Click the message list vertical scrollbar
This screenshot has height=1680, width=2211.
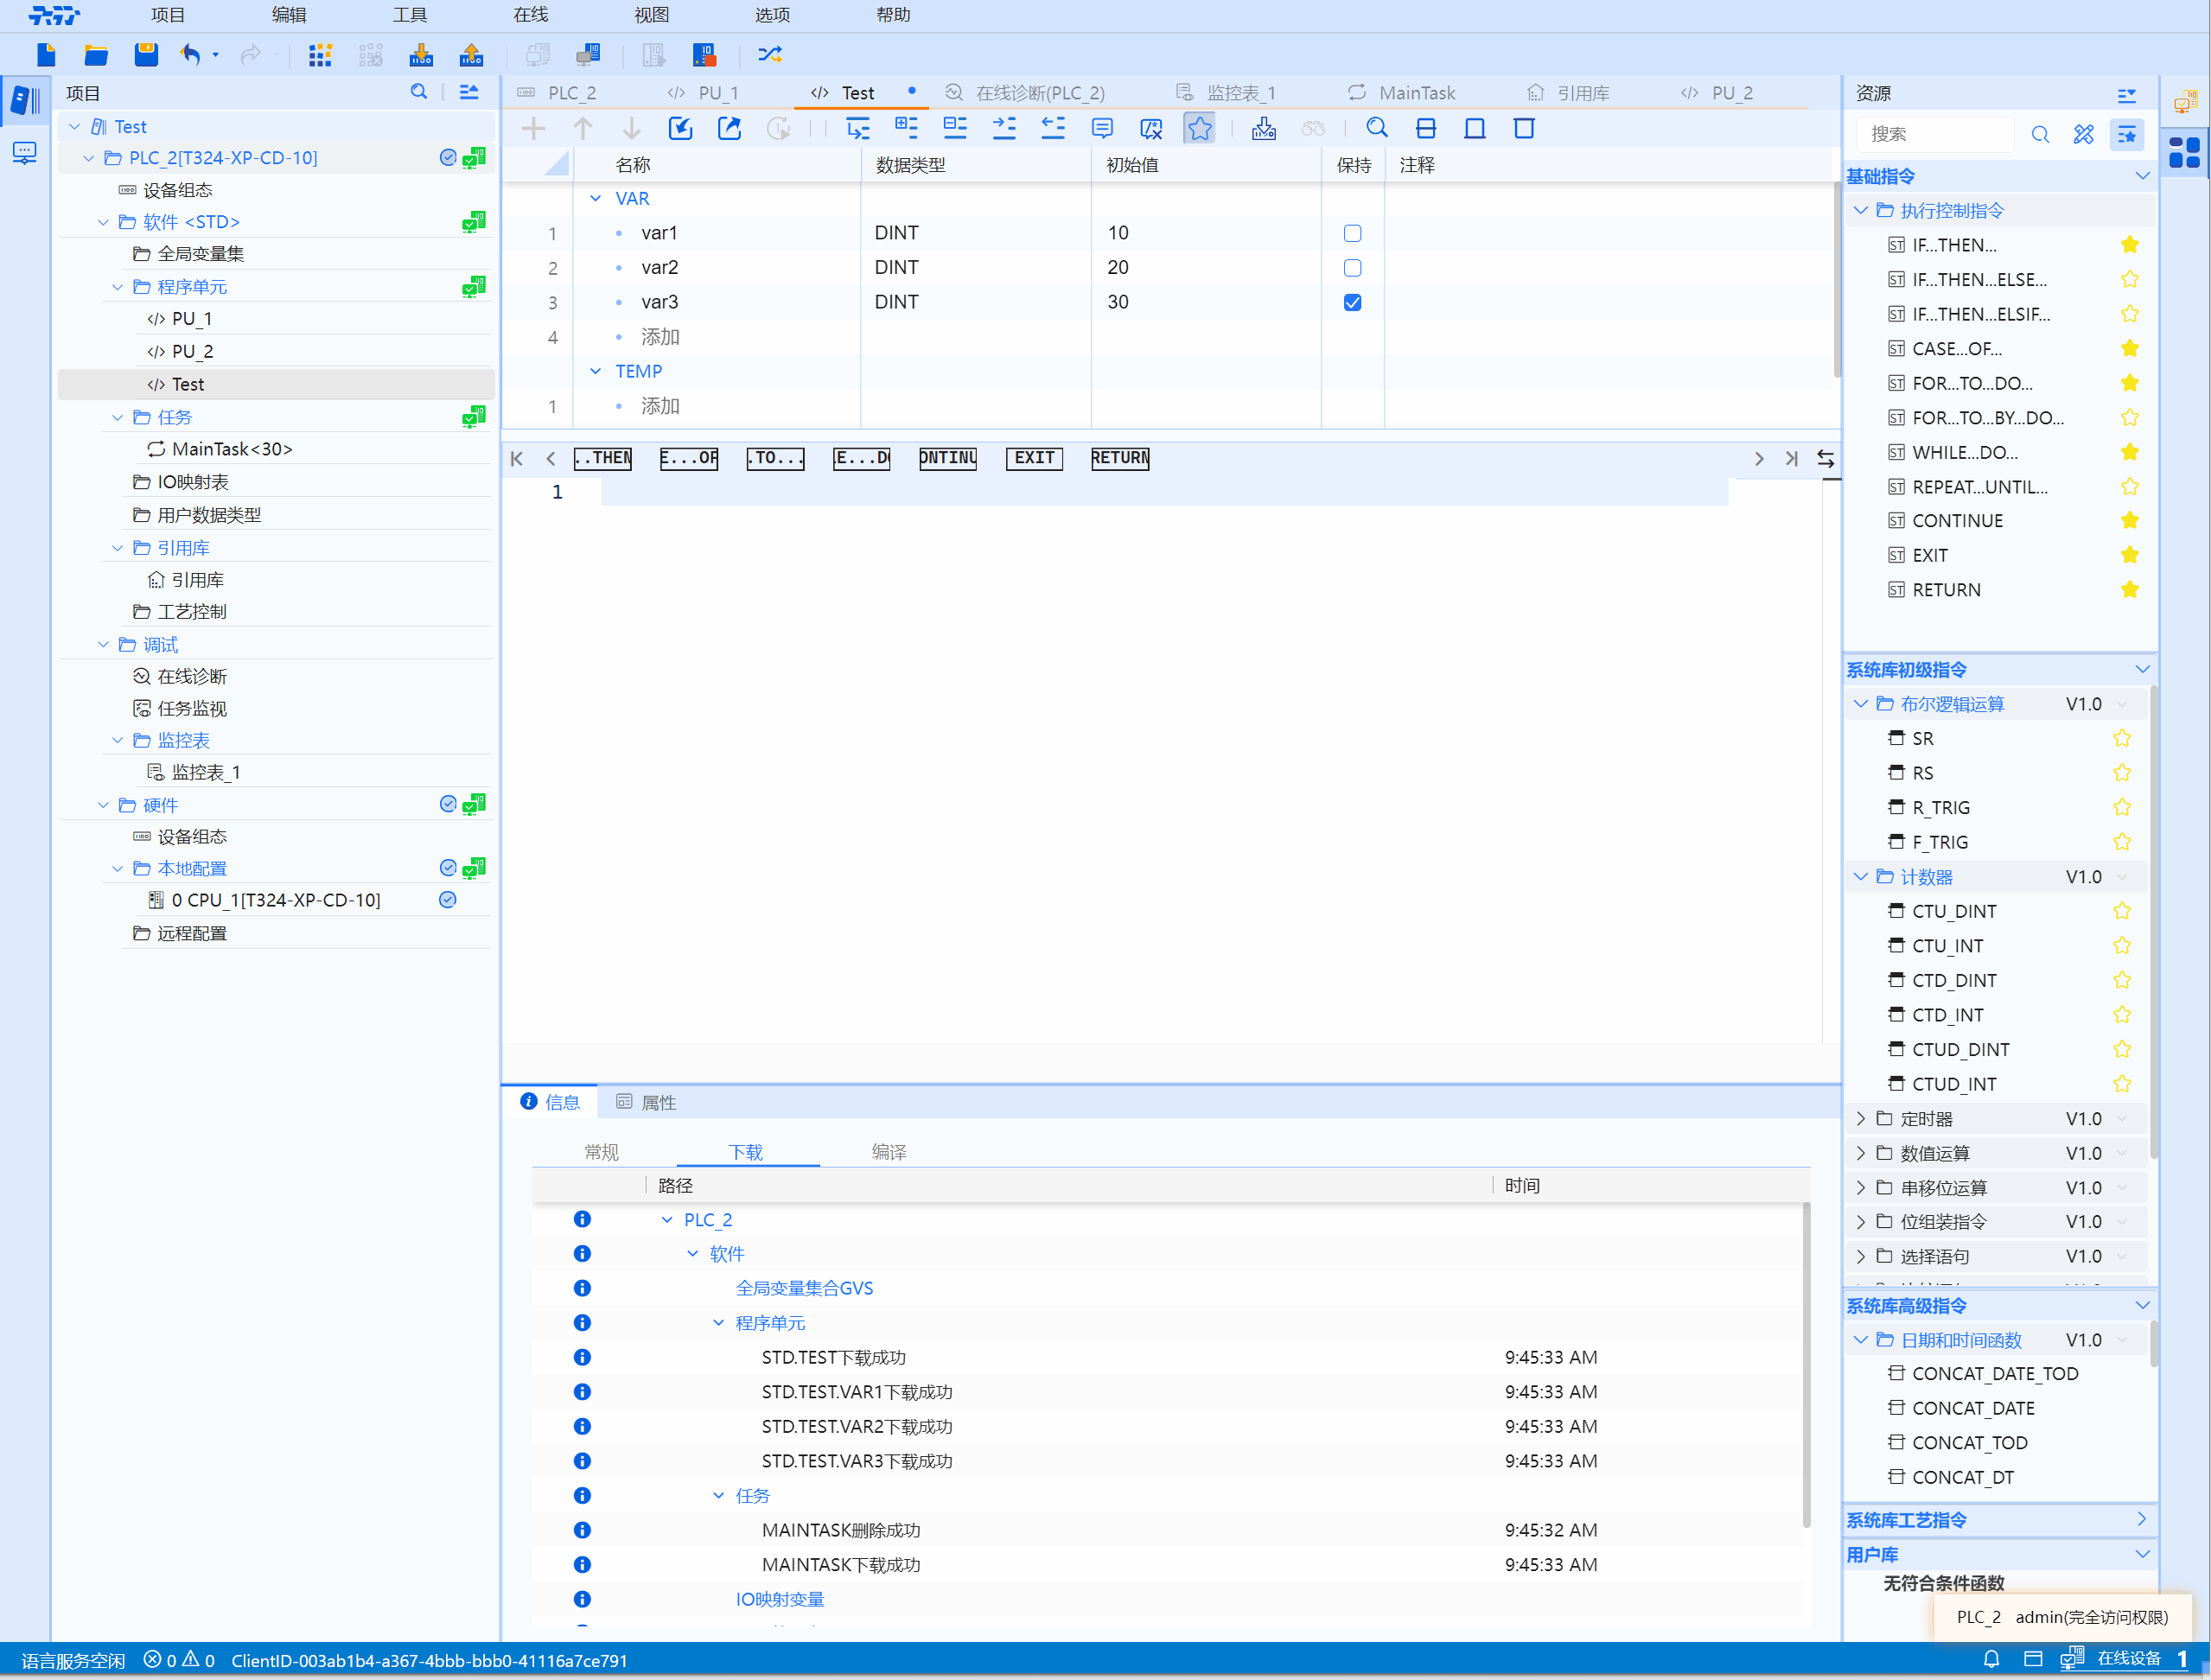(x=1806, y=1360)
